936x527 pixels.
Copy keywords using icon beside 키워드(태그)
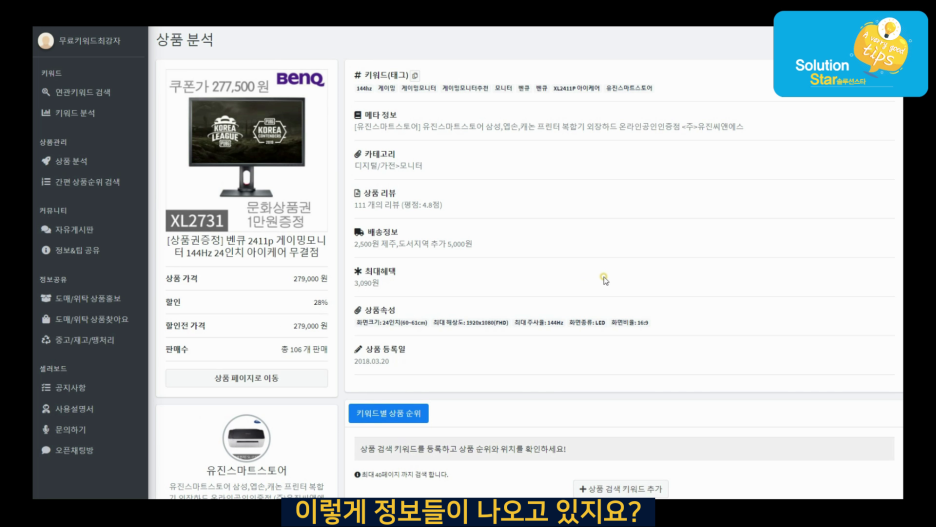(415, 75)
